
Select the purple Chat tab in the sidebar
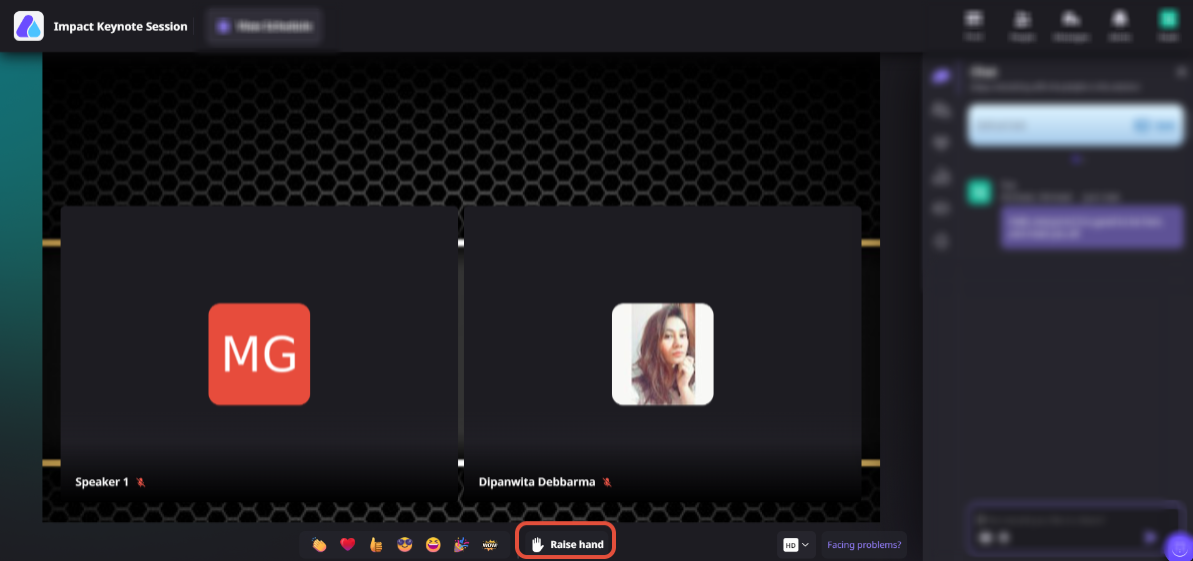[942, 76]
